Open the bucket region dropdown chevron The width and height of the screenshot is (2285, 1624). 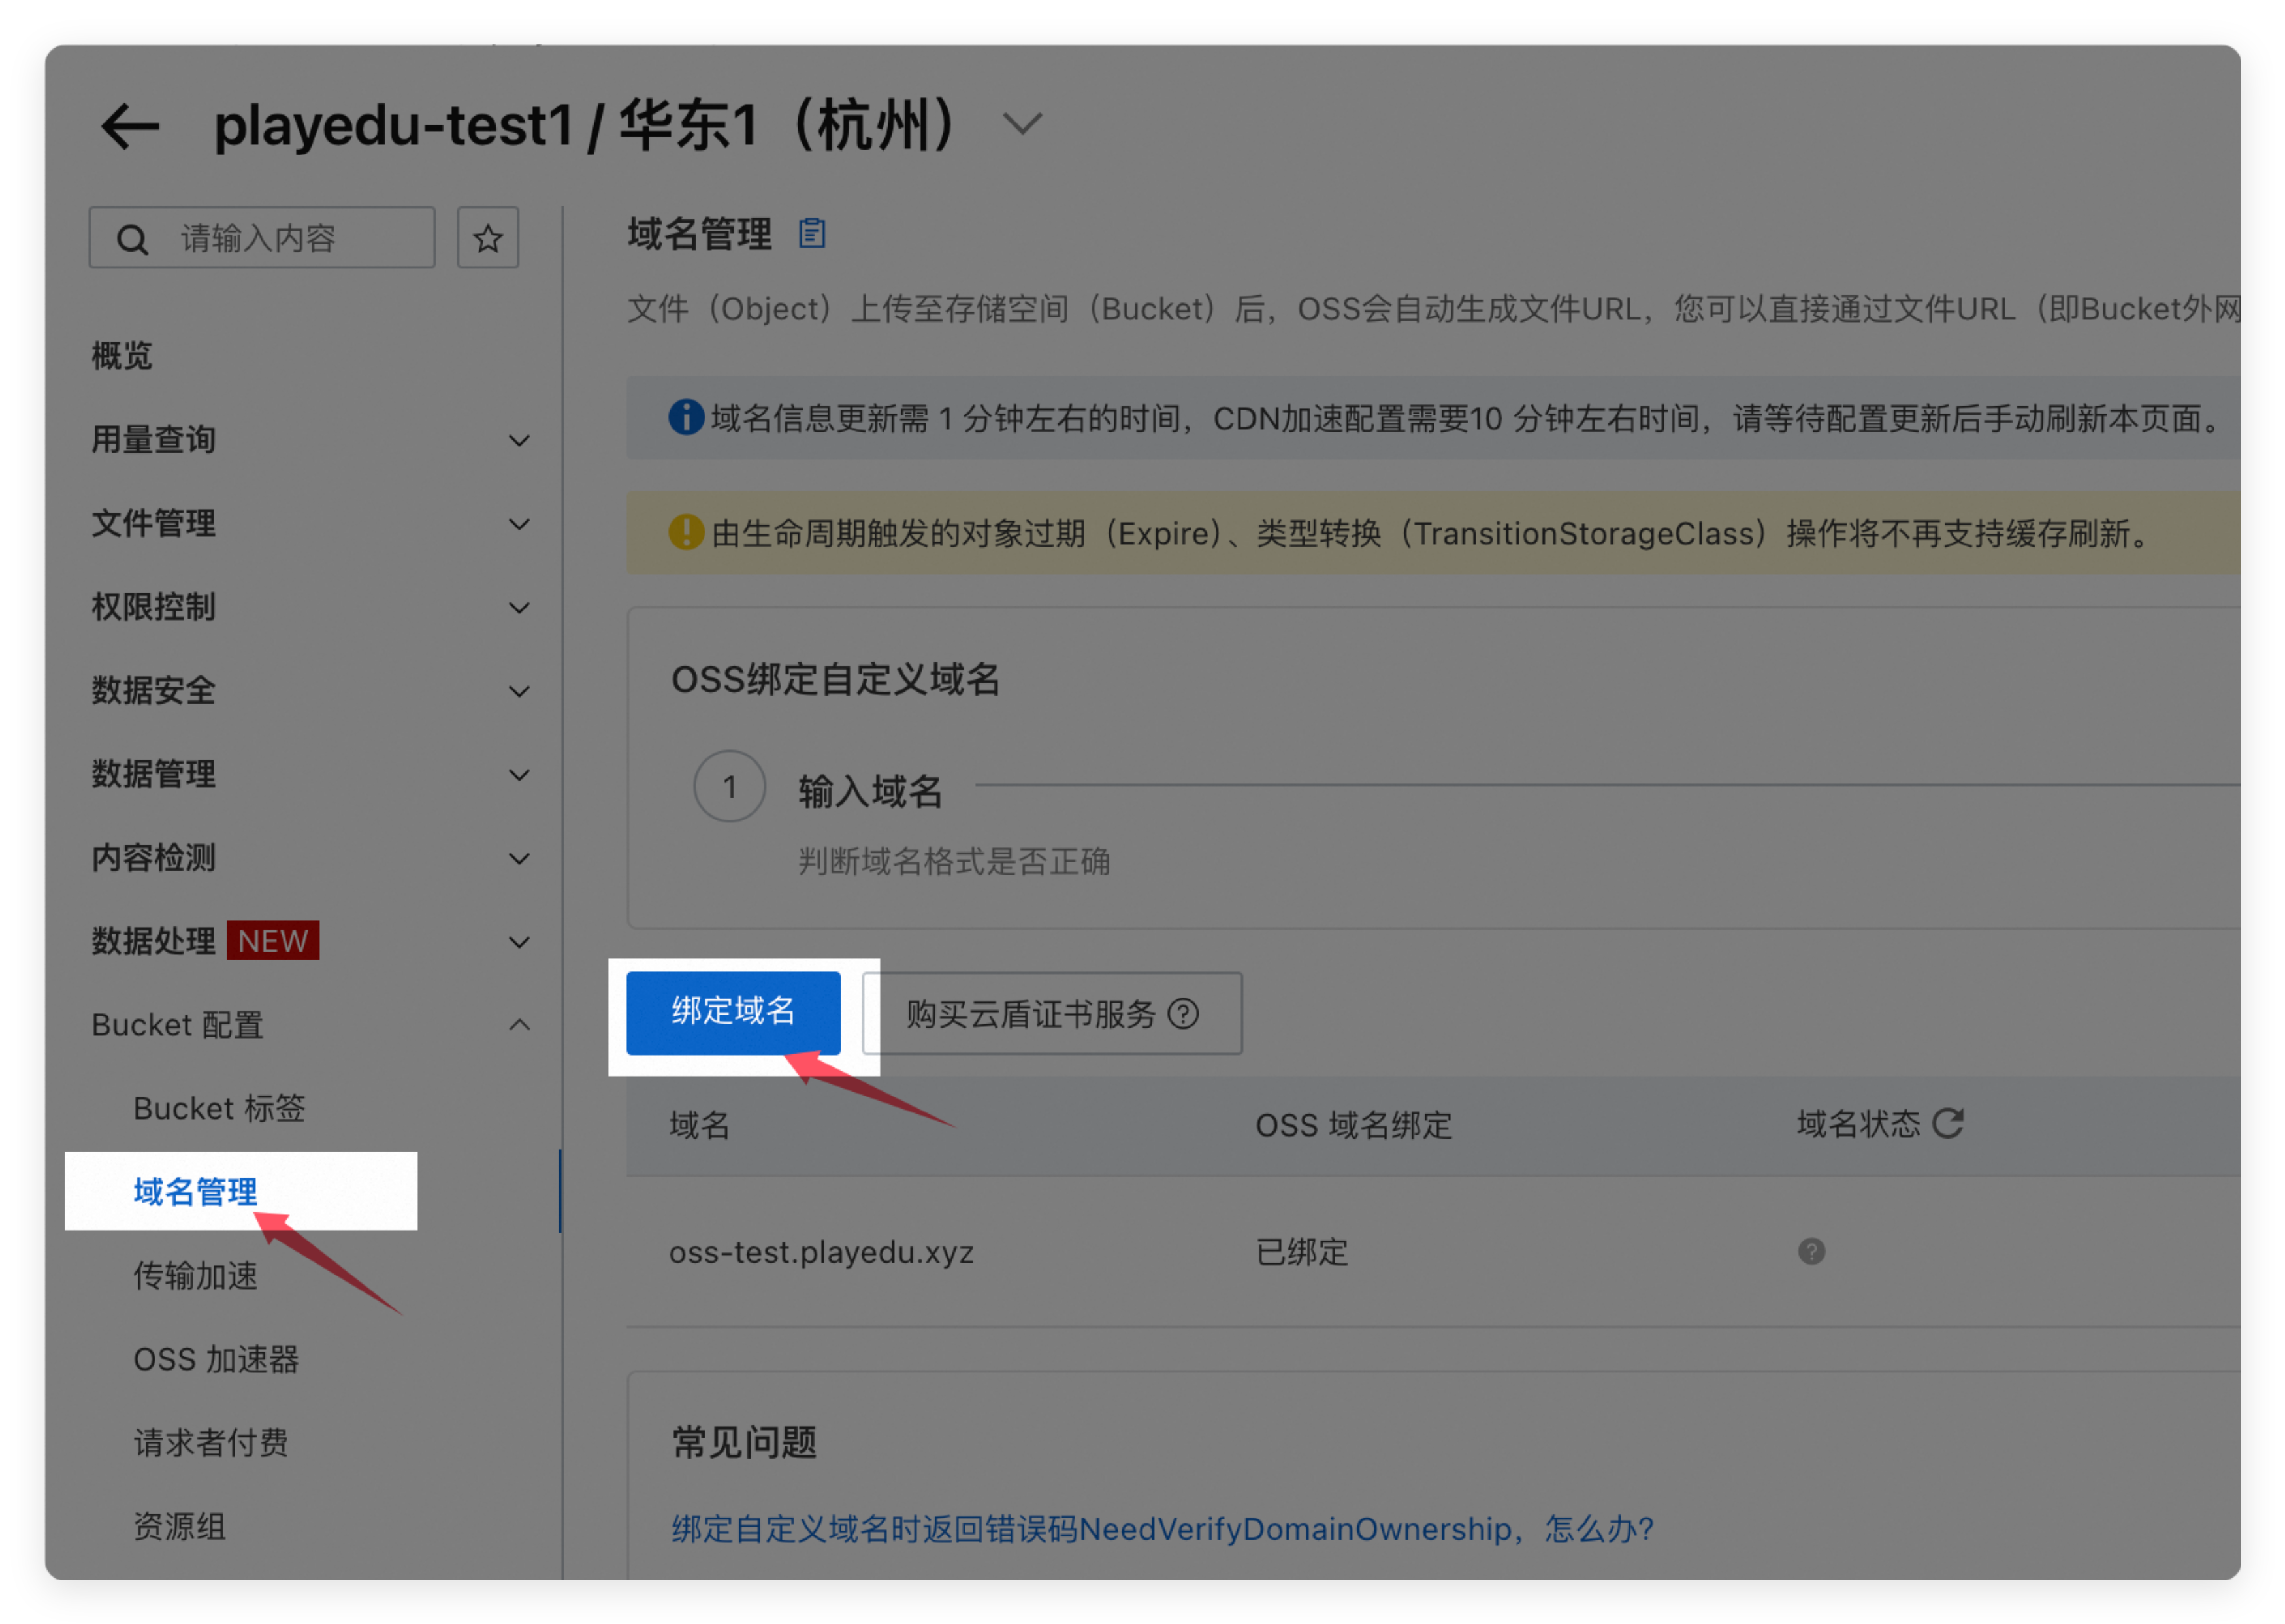[1022, 124]
